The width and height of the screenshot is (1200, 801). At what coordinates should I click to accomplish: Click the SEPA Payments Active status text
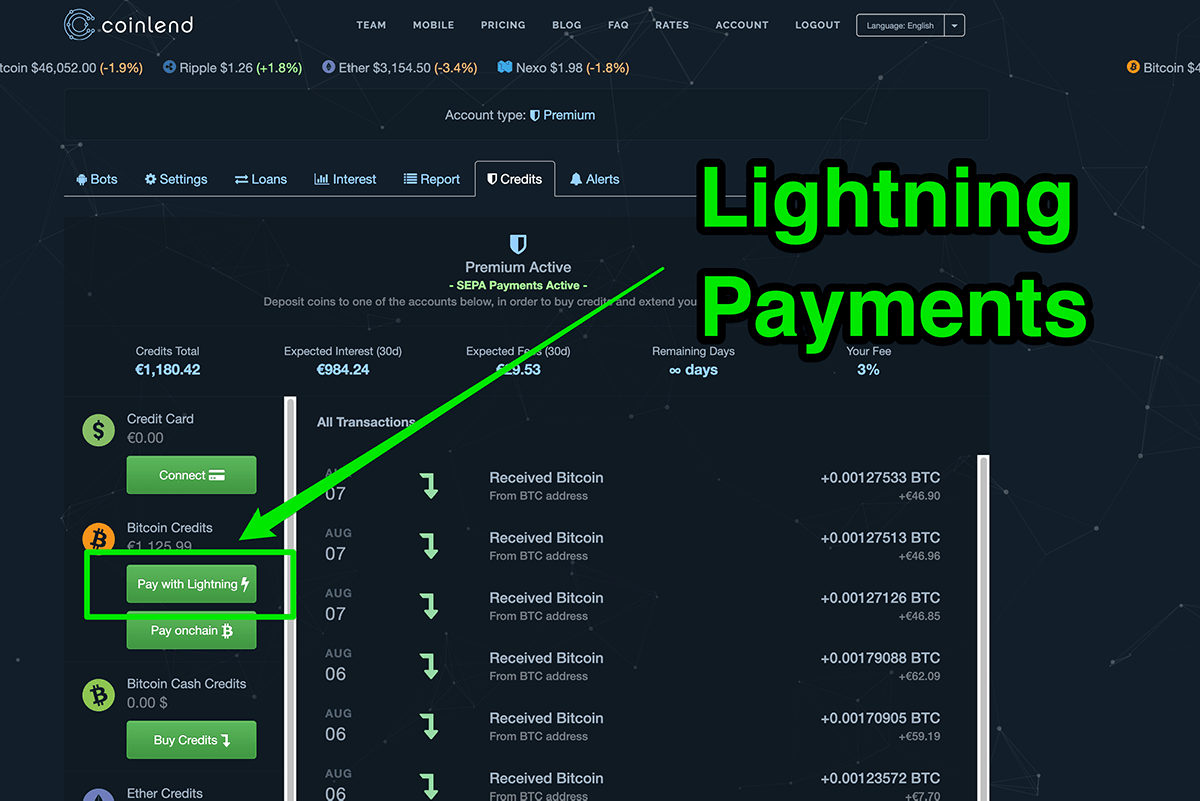(x=518, y=286)
